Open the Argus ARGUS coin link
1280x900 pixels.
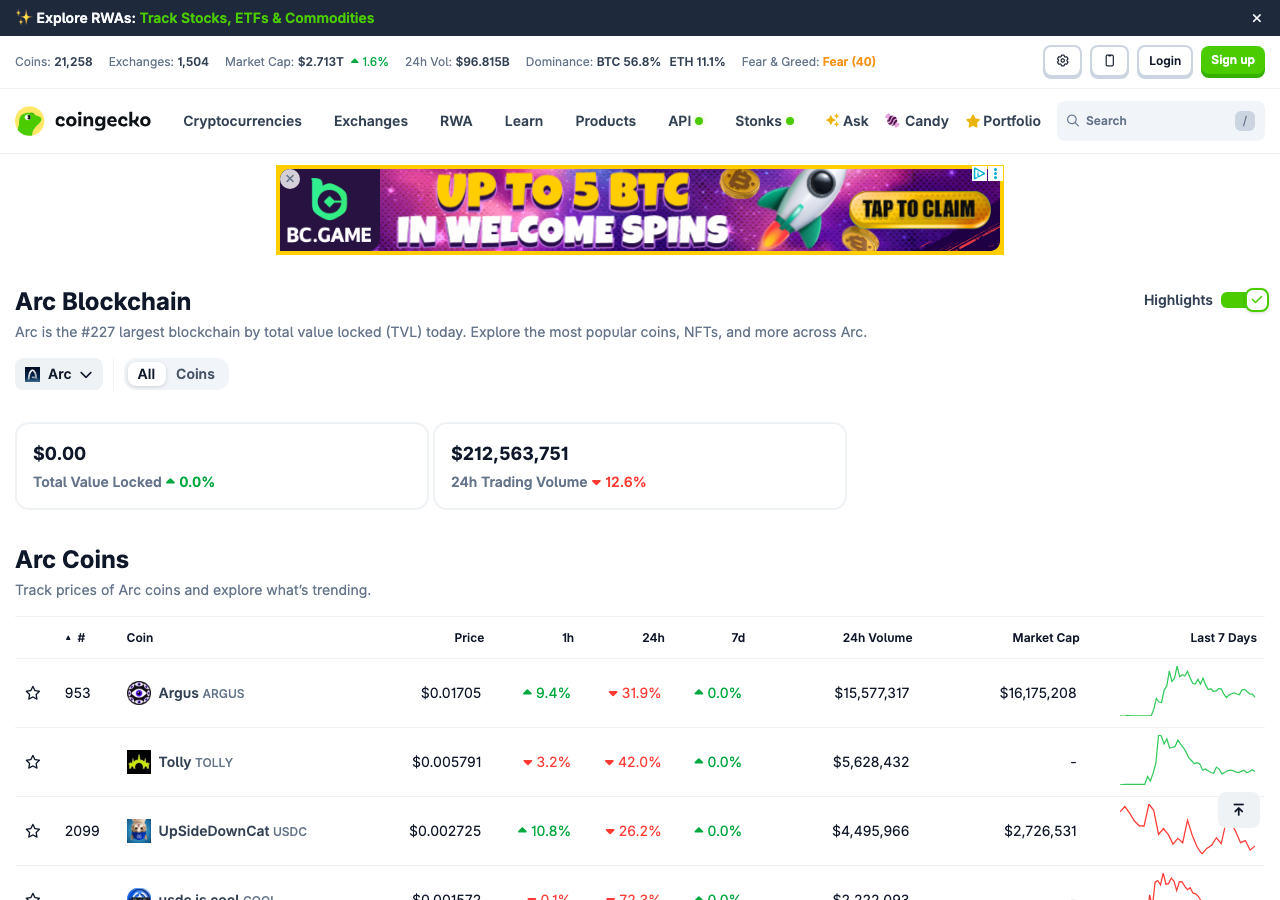point(201,693)
